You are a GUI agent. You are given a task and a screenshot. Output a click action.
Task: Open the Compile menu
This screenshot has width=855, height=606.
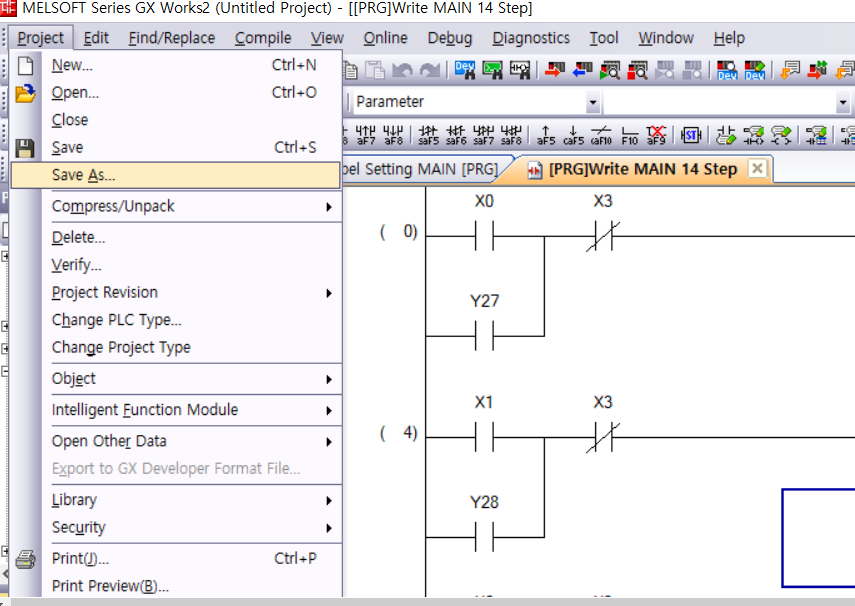[263, 38]
